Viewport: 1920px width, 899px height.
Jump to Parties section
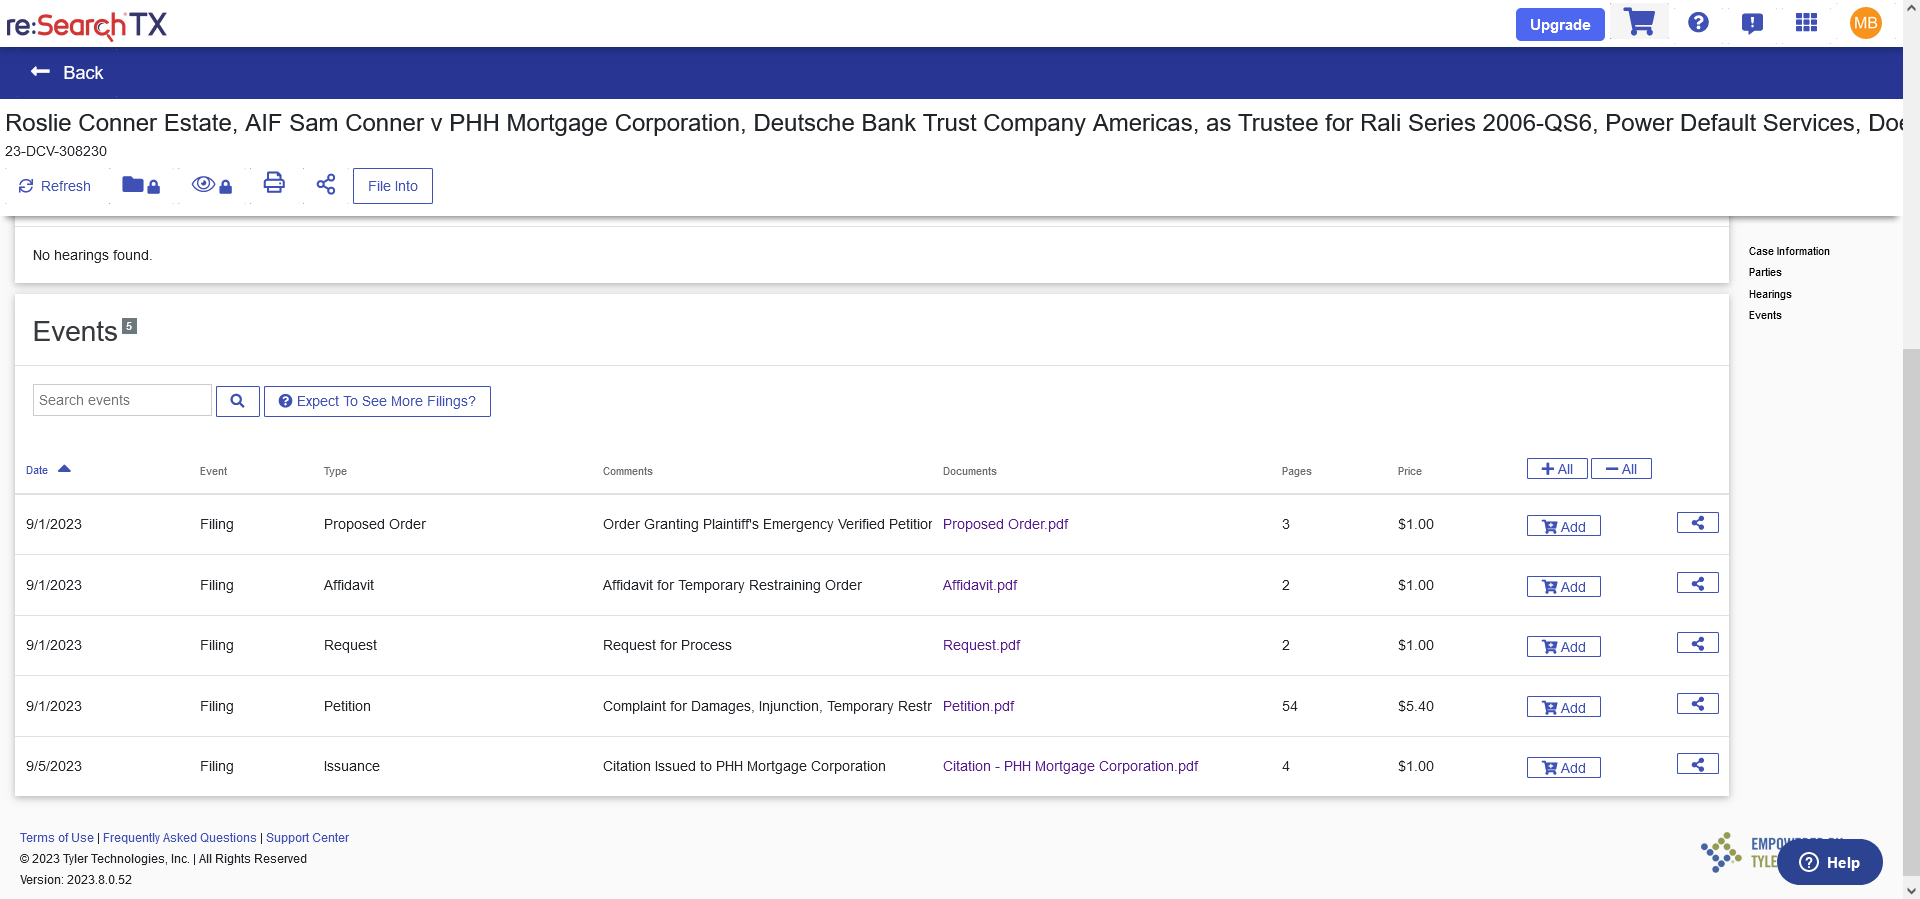click(x=1765, y=272)
